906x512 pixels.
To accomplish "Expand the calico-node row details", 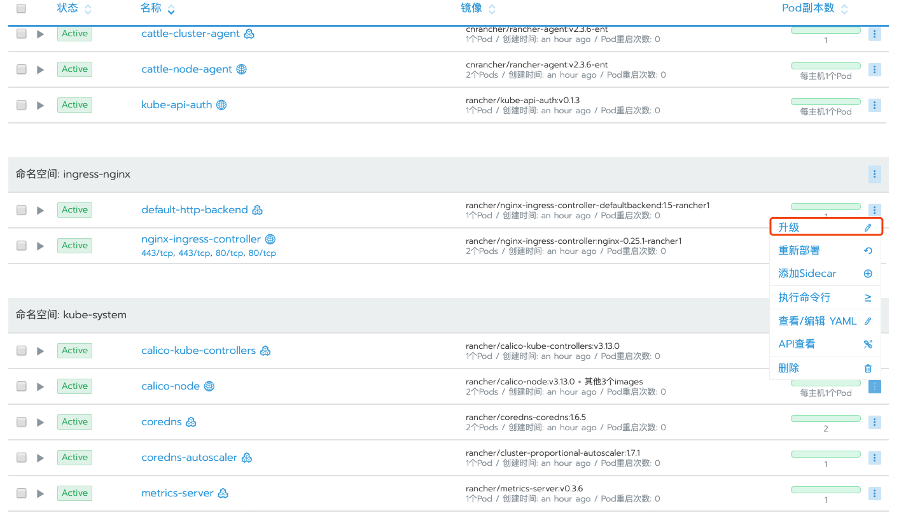I will [x=40, y=387].
